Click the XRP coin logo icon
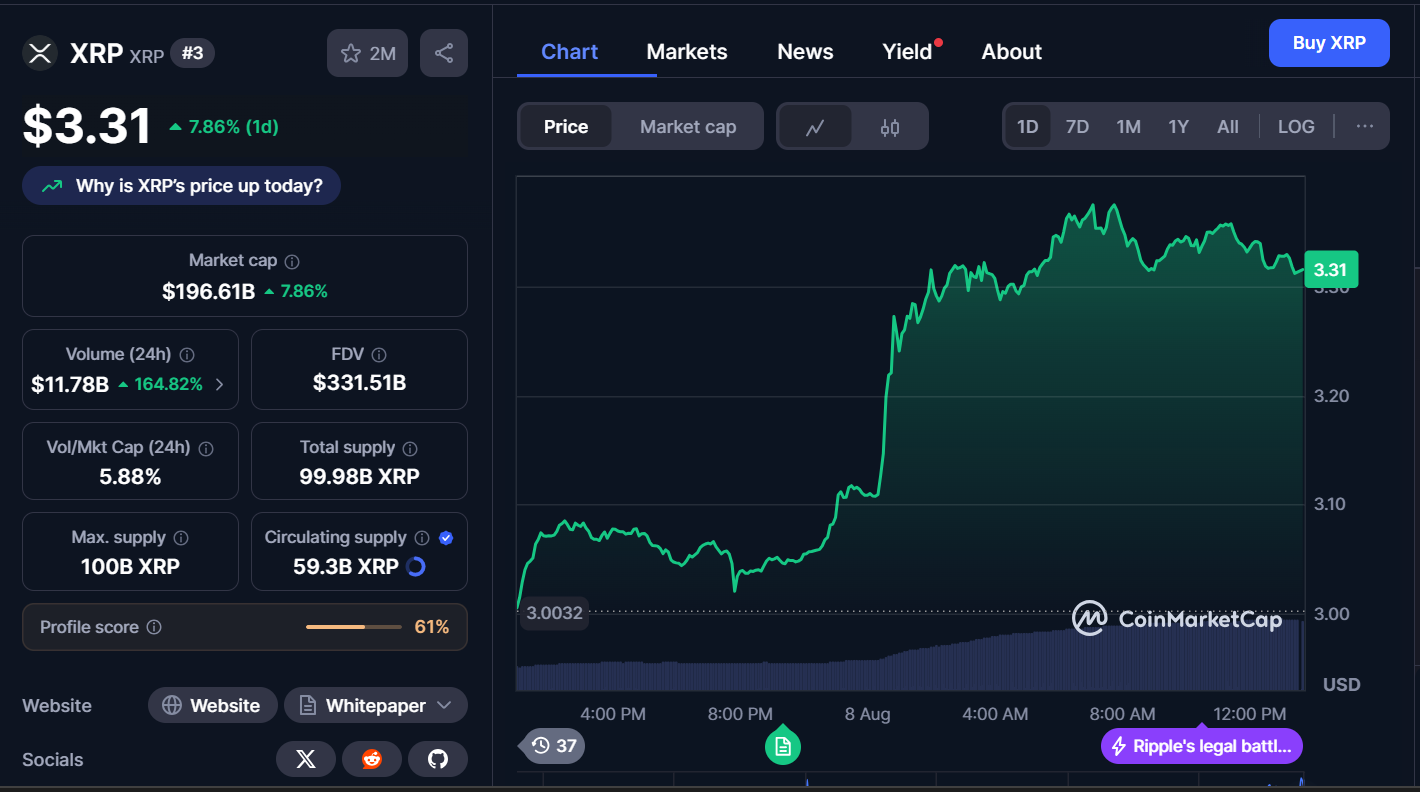 (40, 53)
